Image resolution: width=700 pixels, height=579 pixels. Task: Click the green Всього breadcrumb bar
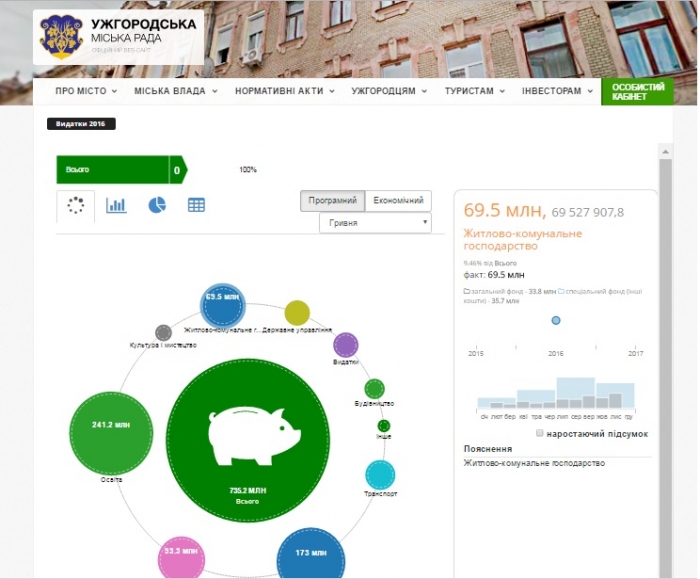click(x=121, y=170)
